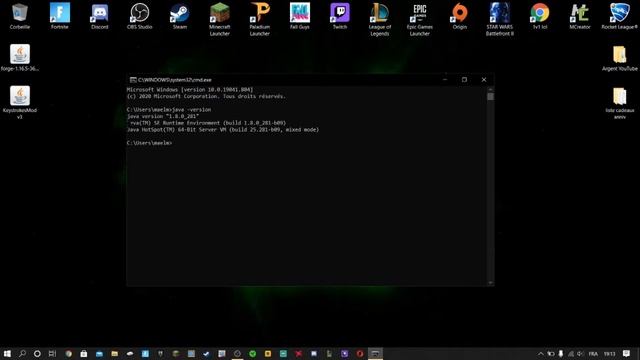The height and width of the screenshot is (360, 640).
Task: Open network status tray icon
Action: coord(571,353)
